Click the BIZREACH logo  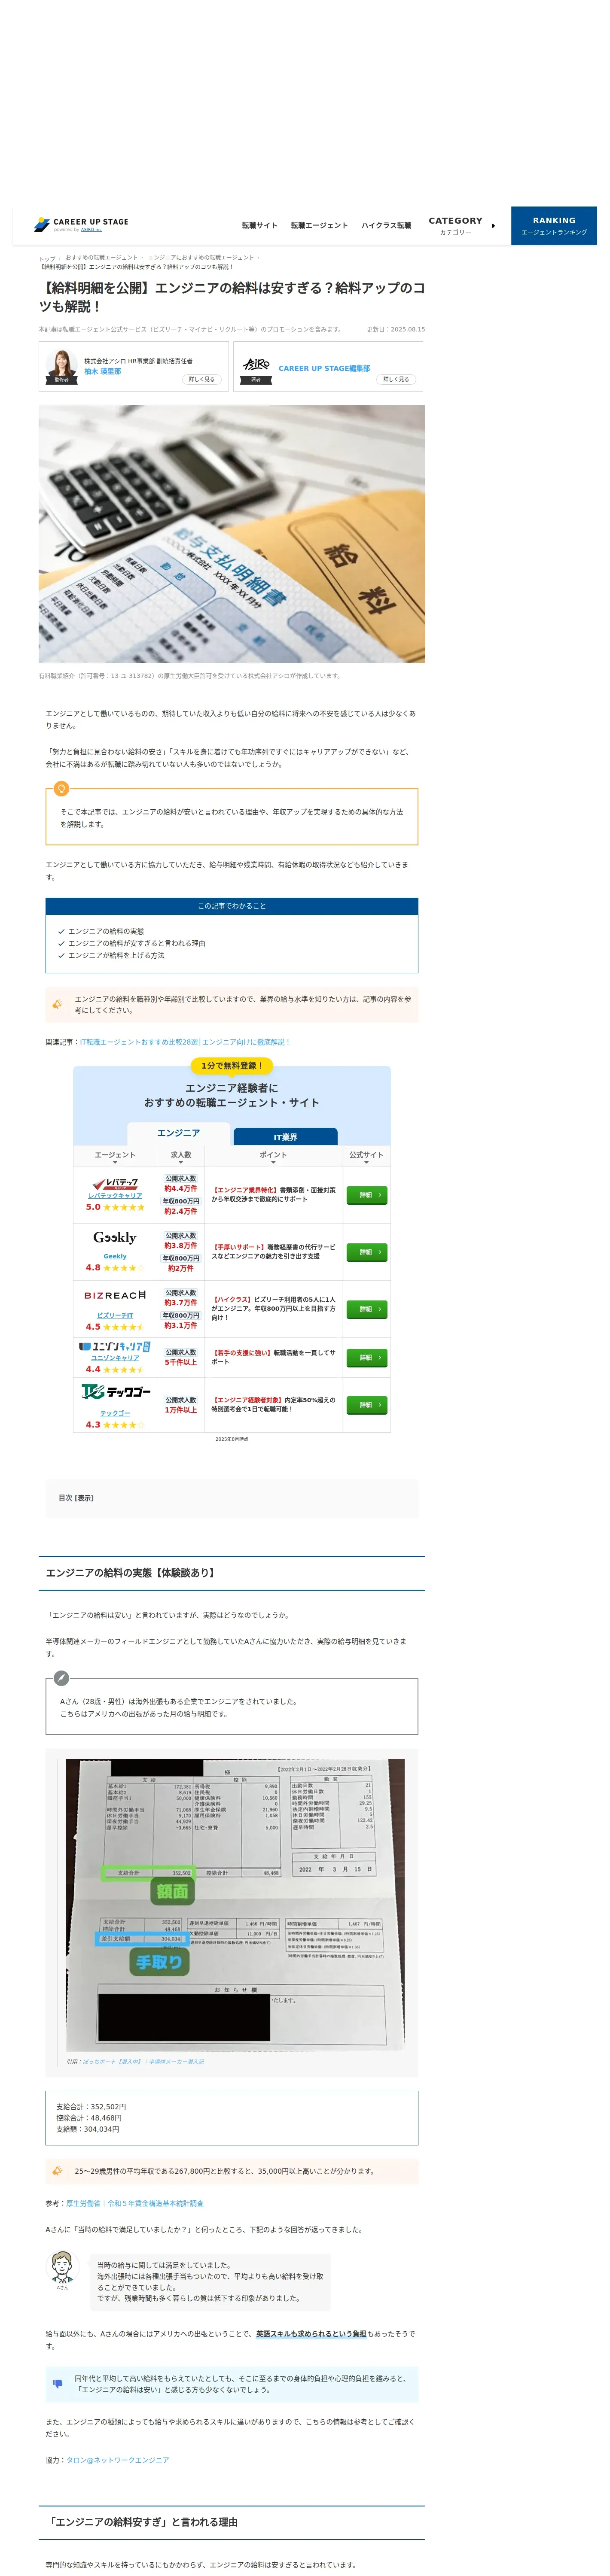pyautogui.click(x=115, y=1295)
